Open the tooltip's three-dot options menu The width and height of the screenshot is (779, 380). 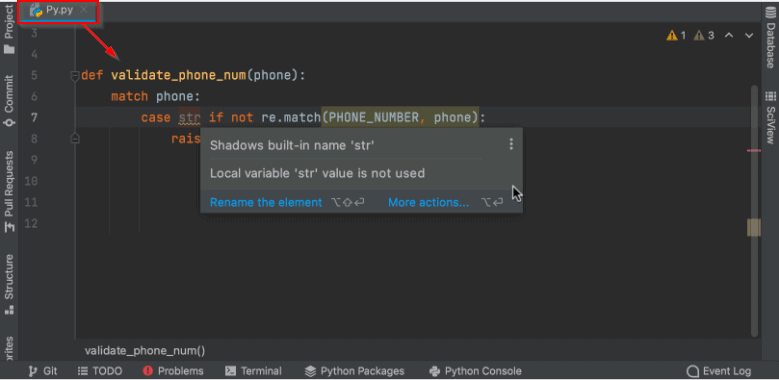[511, 145]
